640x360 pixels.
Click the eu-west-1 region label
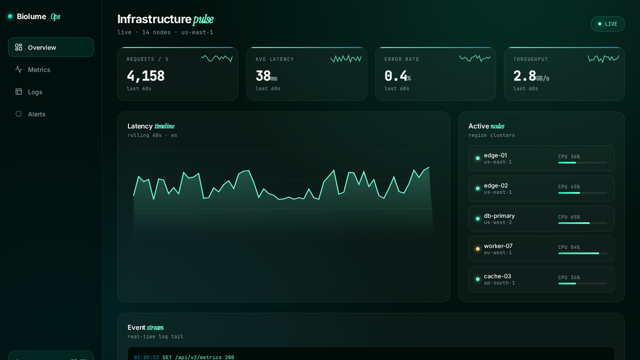click(498, 253)
